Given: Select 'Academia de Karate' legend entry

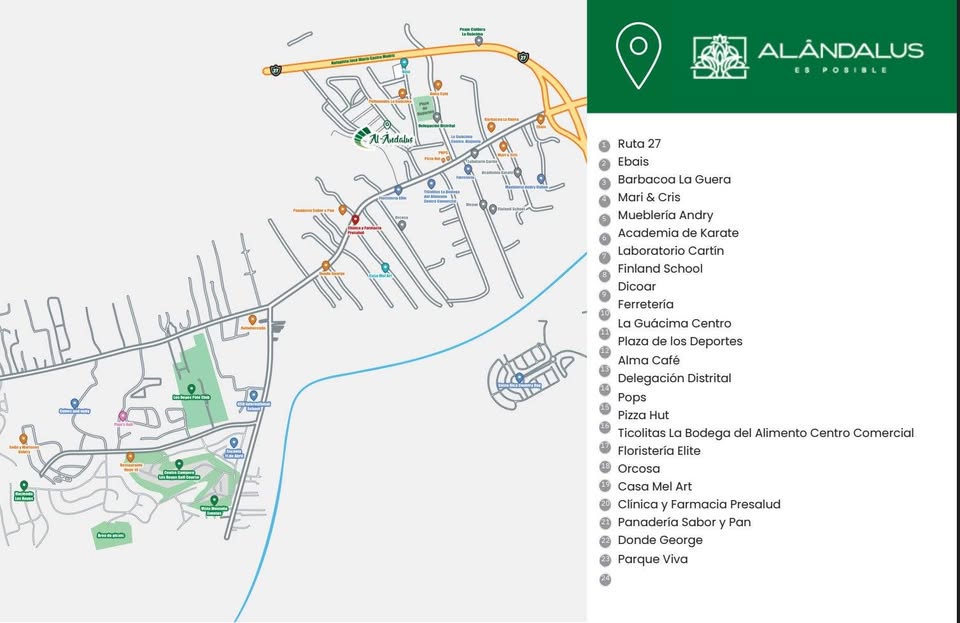Looking at the screenshot, I should [678, 233].
